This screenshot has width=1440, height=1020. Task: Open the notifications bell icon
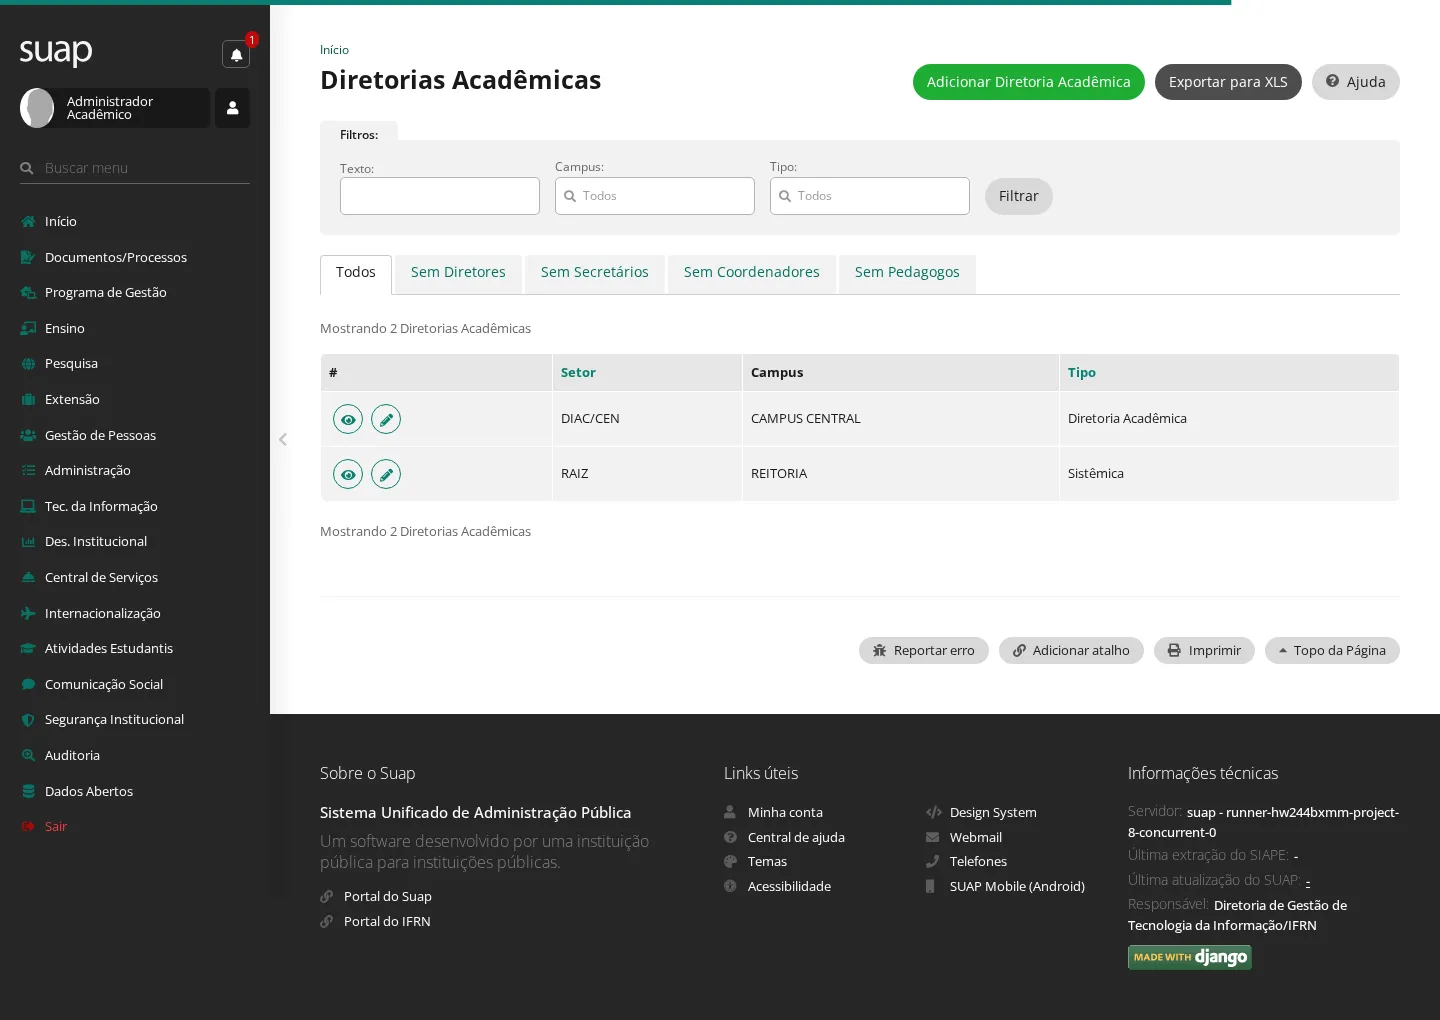pos(236,55)
